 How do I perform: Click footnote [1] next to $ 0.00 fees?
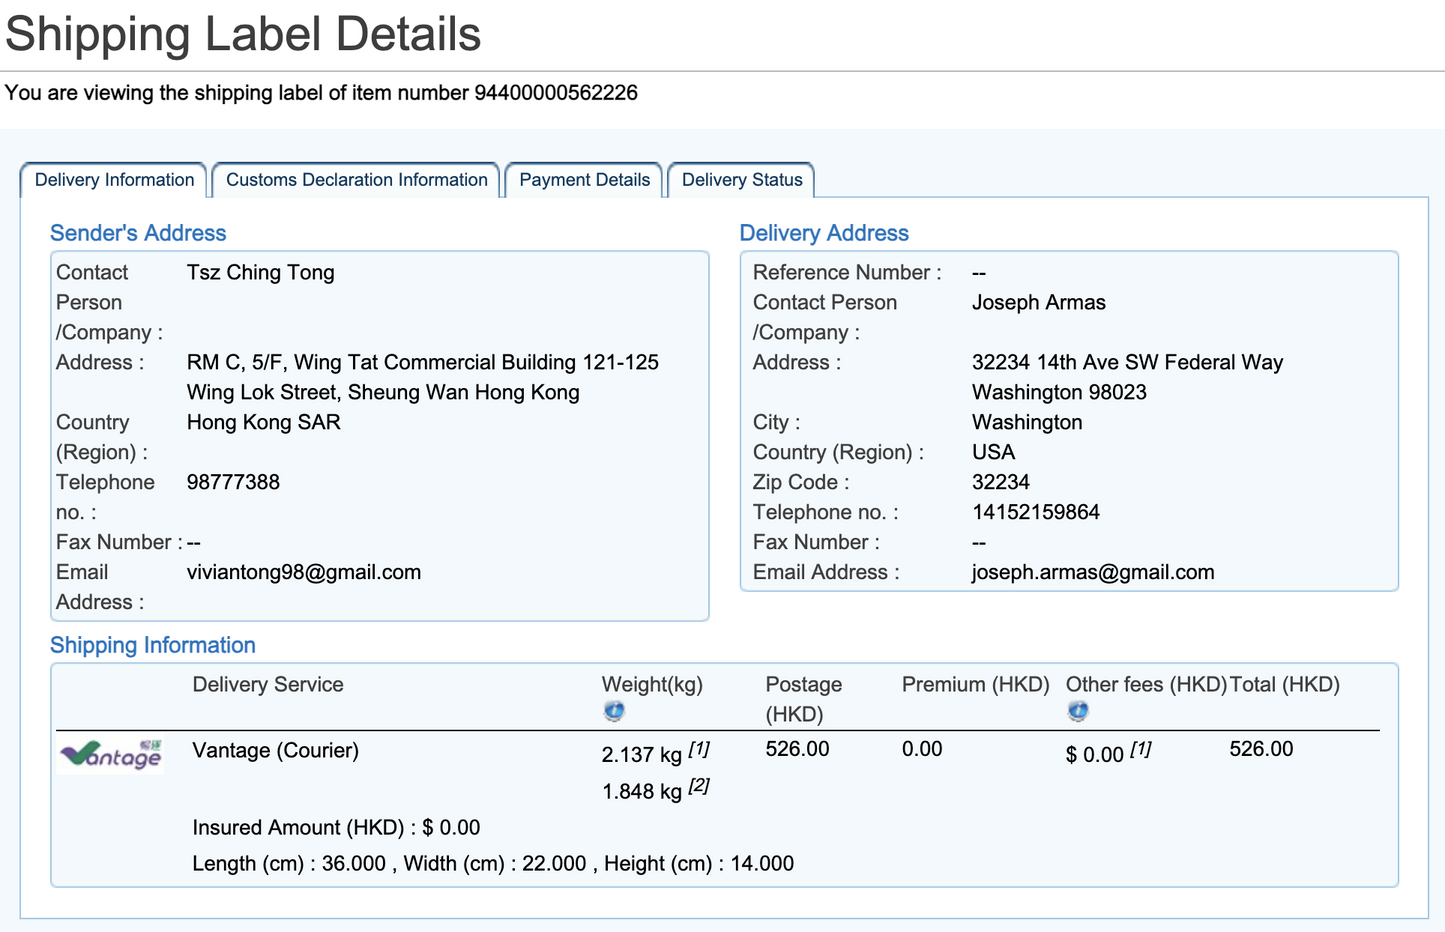point(1140,749)
